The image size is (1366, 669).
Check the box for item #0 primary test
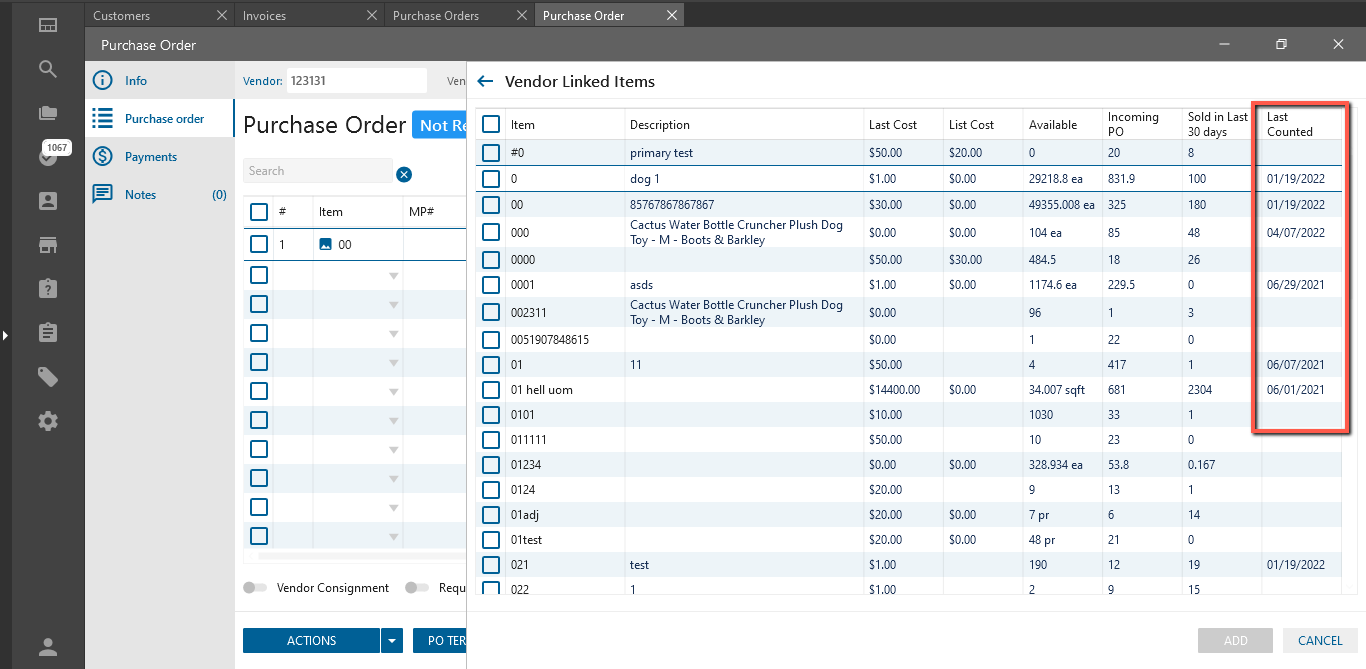491,153
